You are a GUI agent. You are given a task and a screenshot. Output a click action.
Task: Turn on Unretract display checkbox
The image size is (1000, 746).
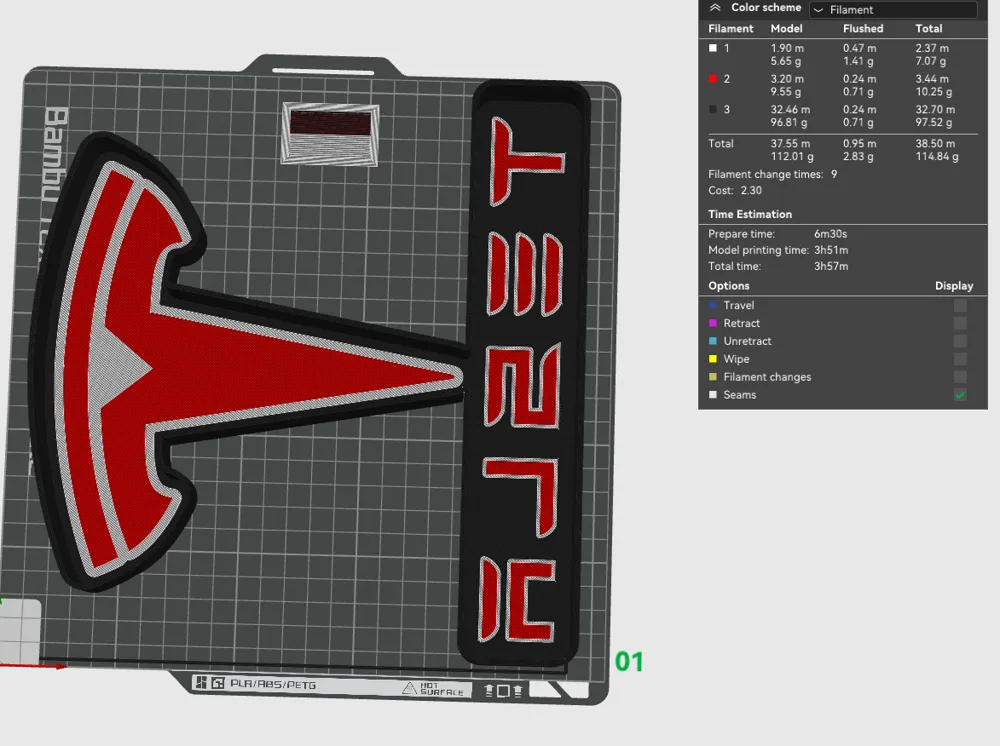click(x=960, y=341)
